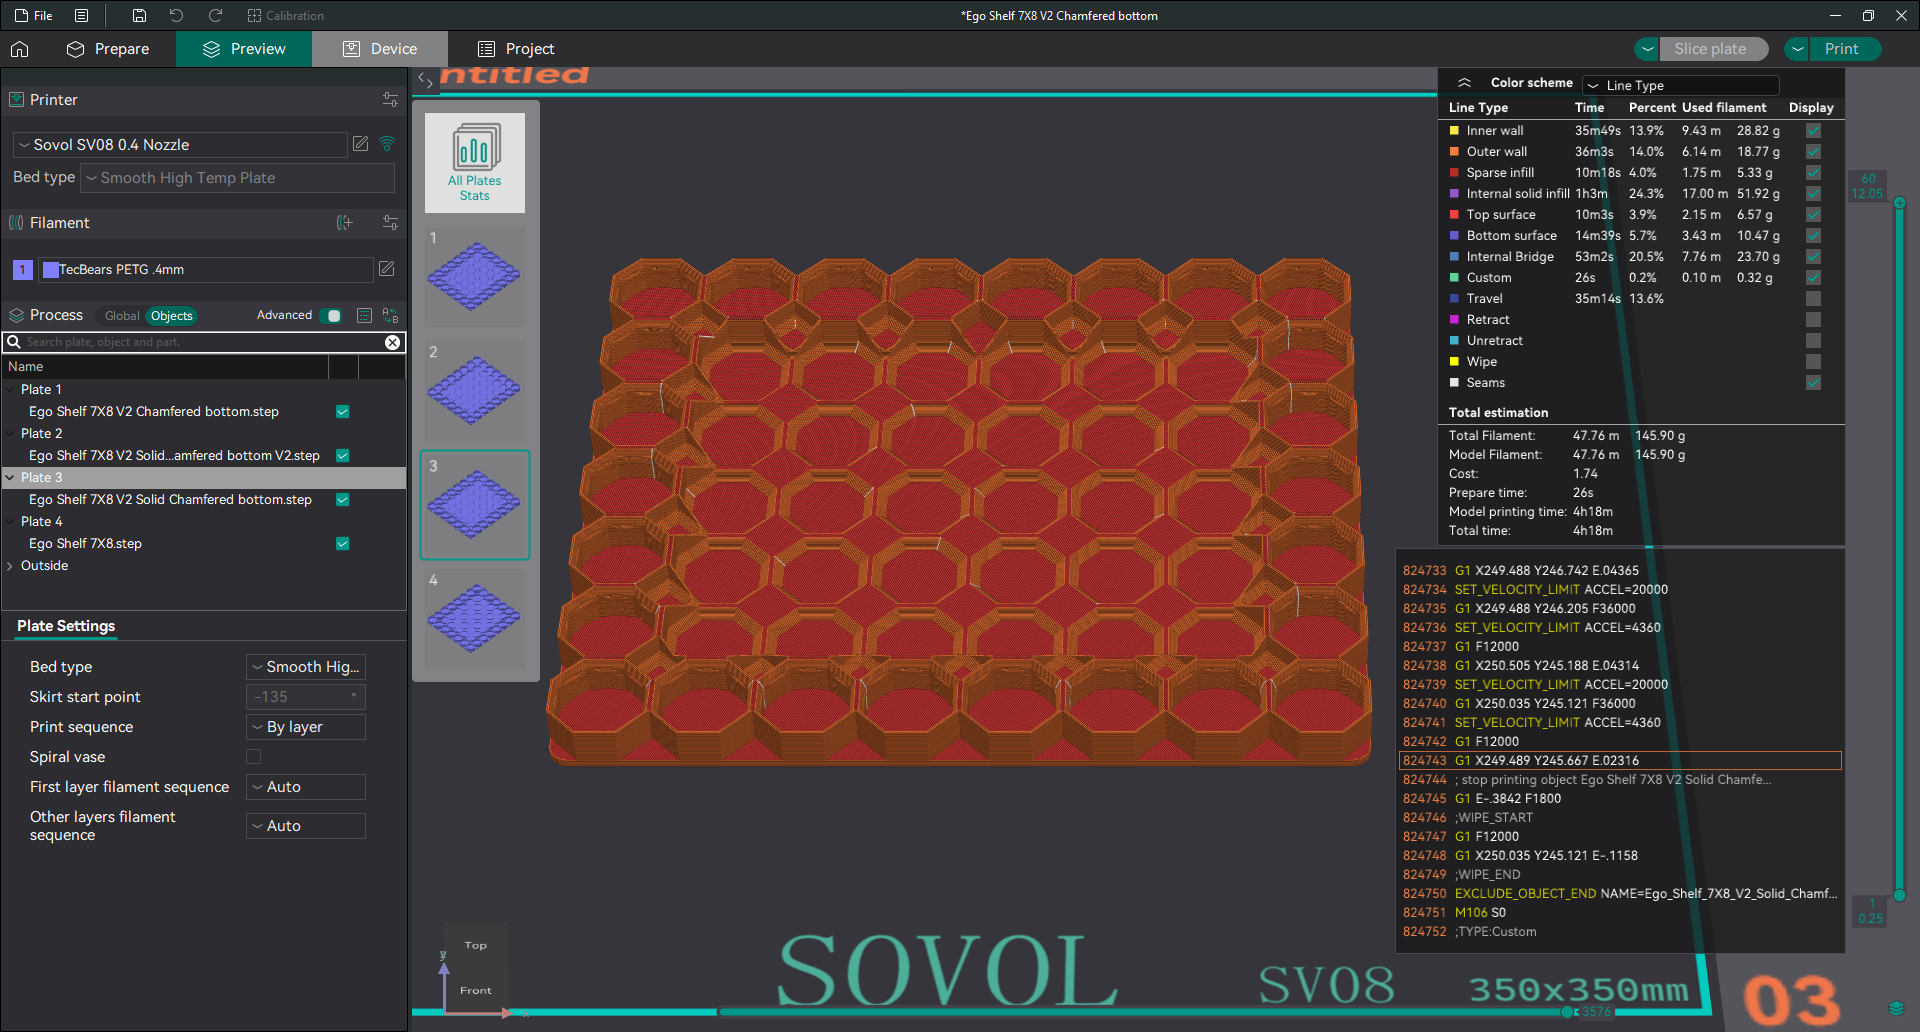Open compare presets icon in Process
The height and width of the screenshot is (1032, 1920).
click(390, 316)
